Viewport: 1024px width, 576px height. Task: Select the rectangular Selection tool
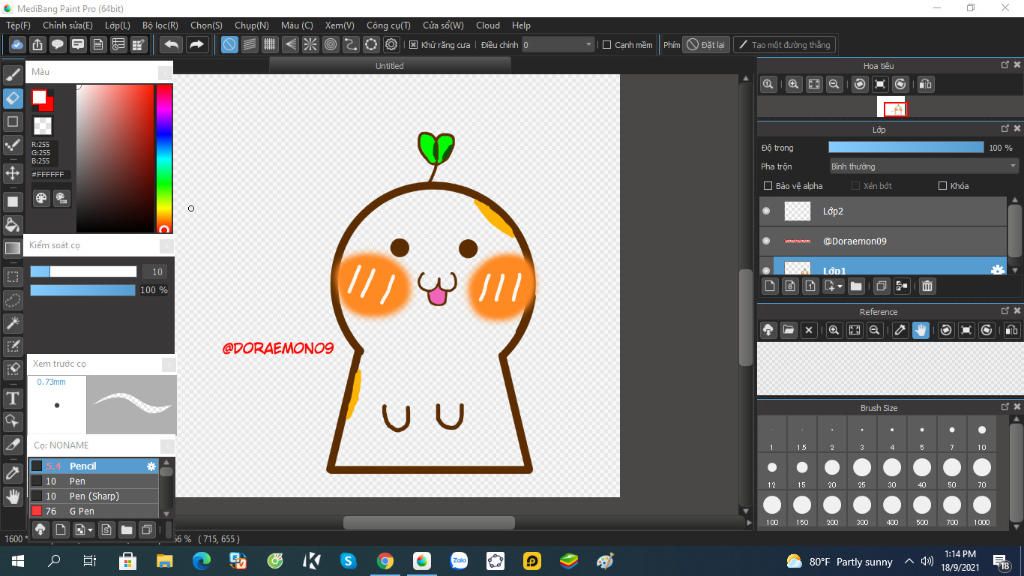tap(12, 277)
